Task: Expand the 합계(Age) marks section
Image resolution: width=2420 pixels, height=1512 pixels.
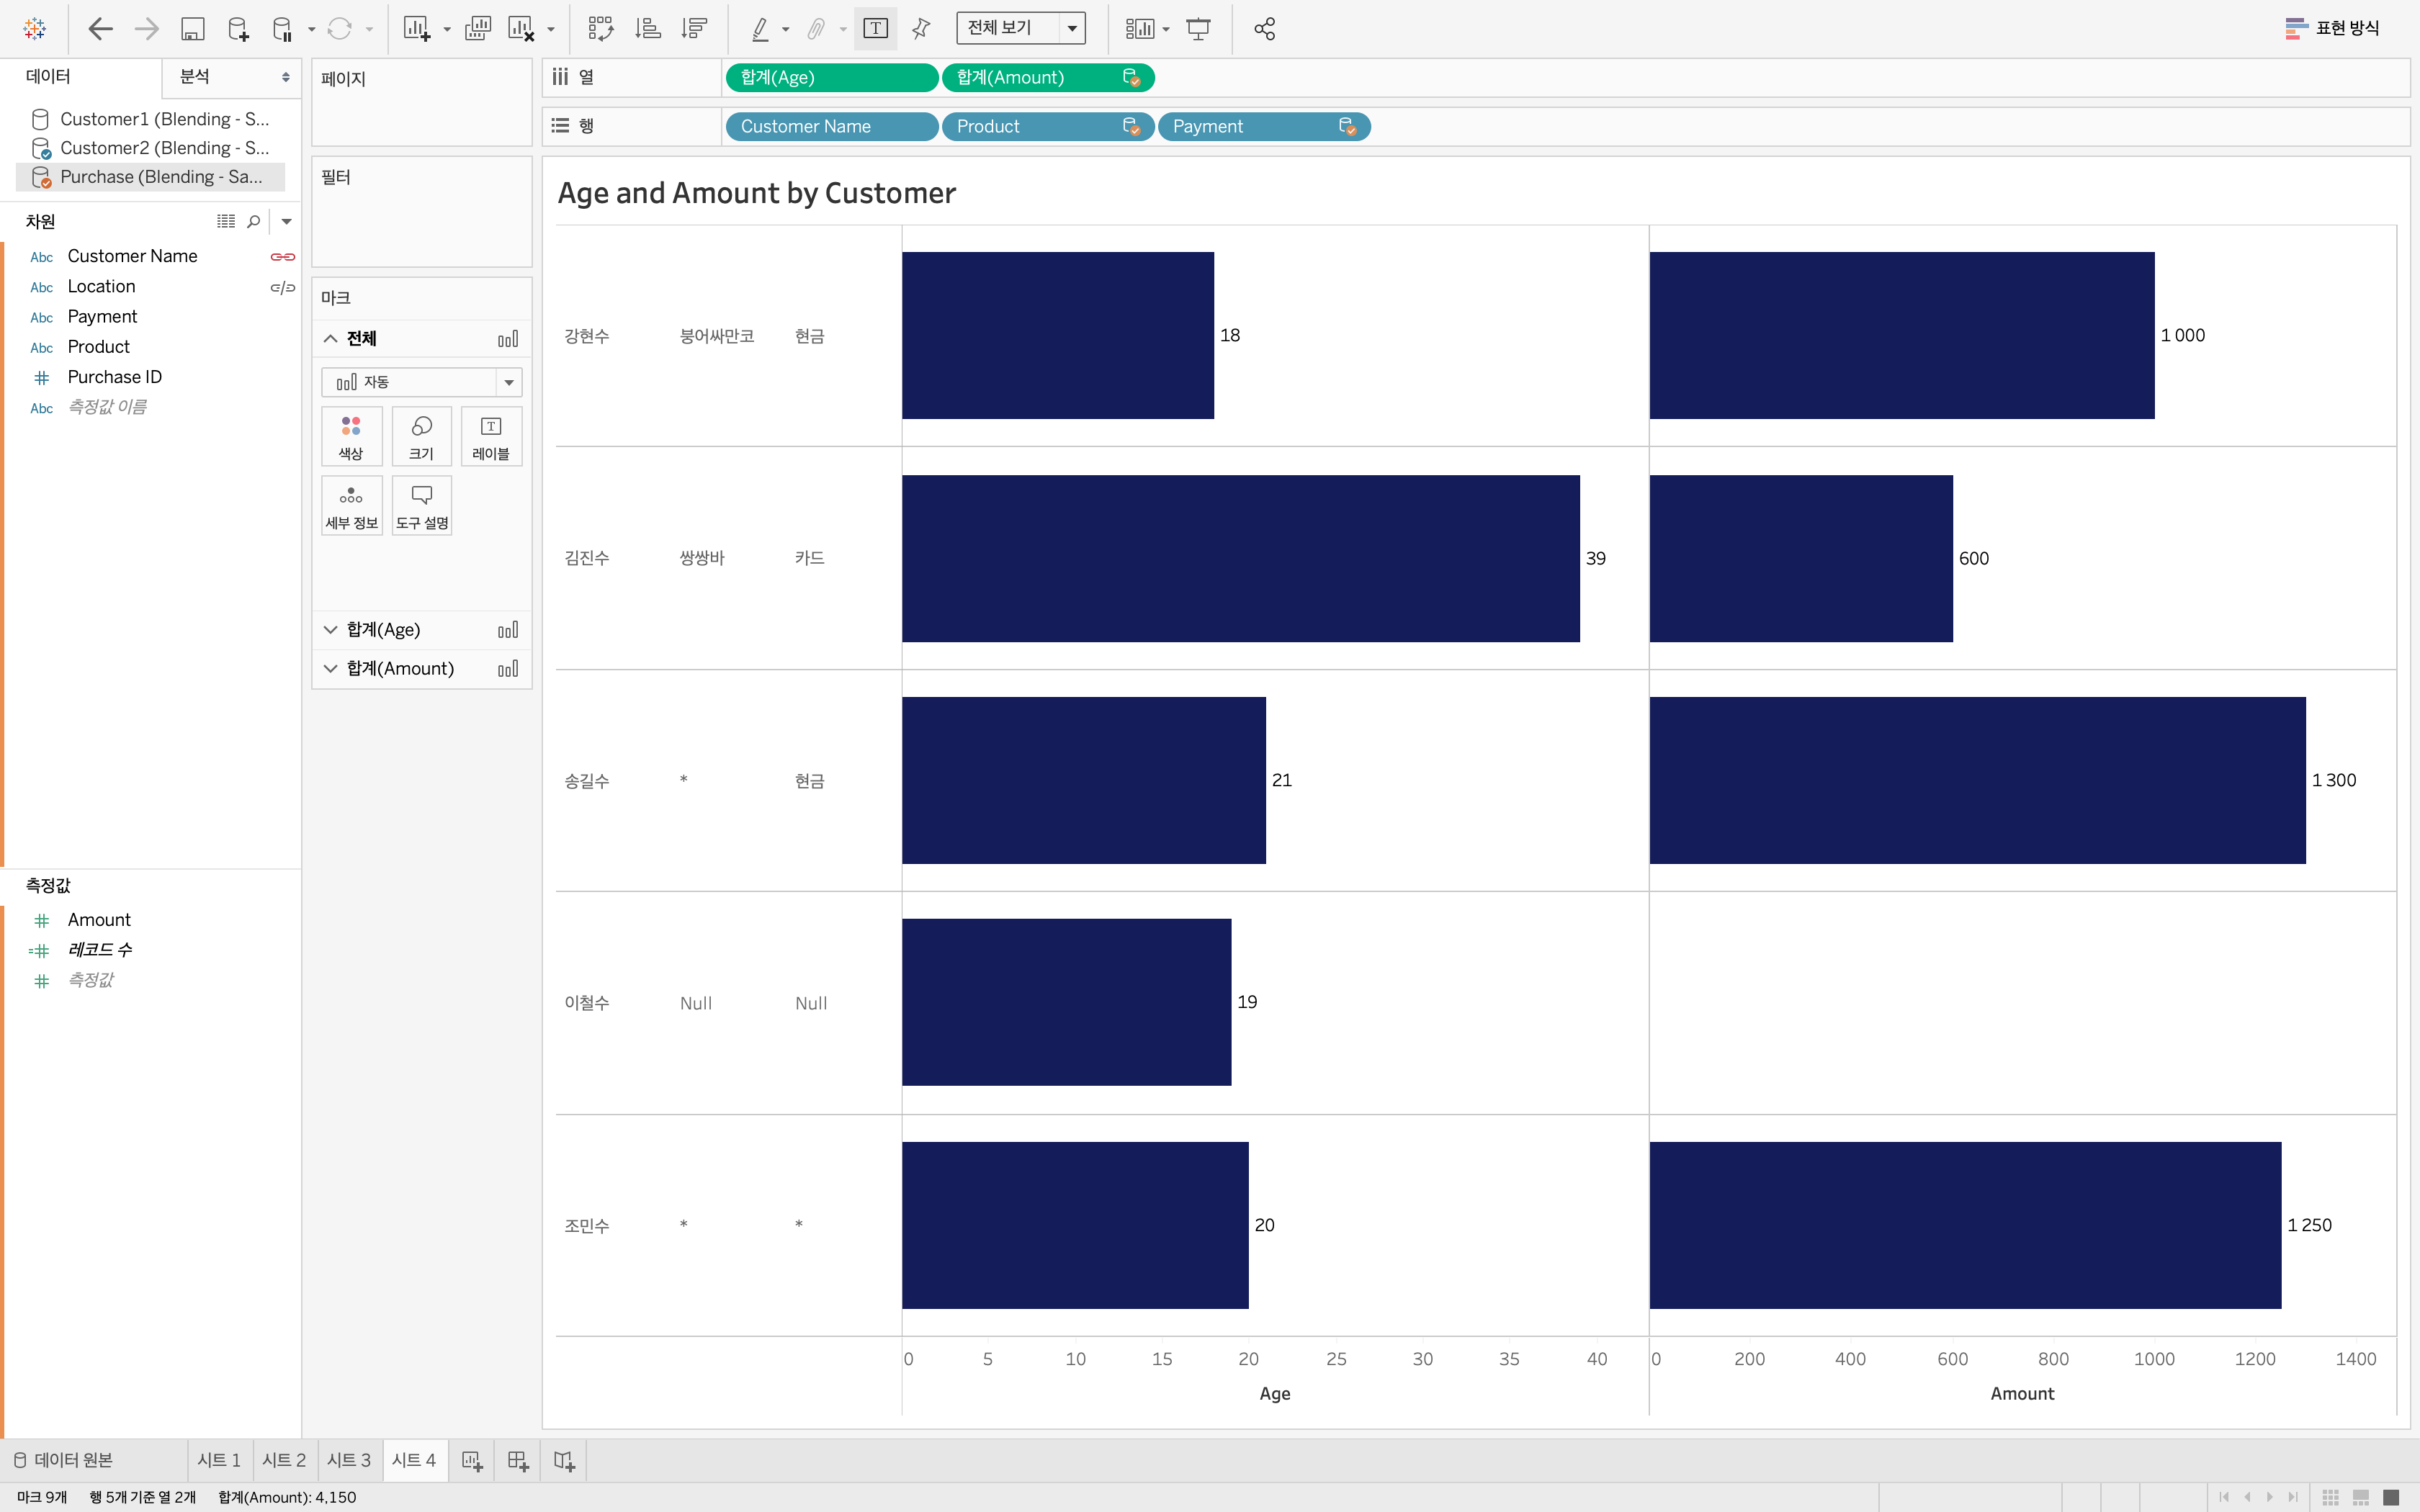Action: tap(330, 630)
